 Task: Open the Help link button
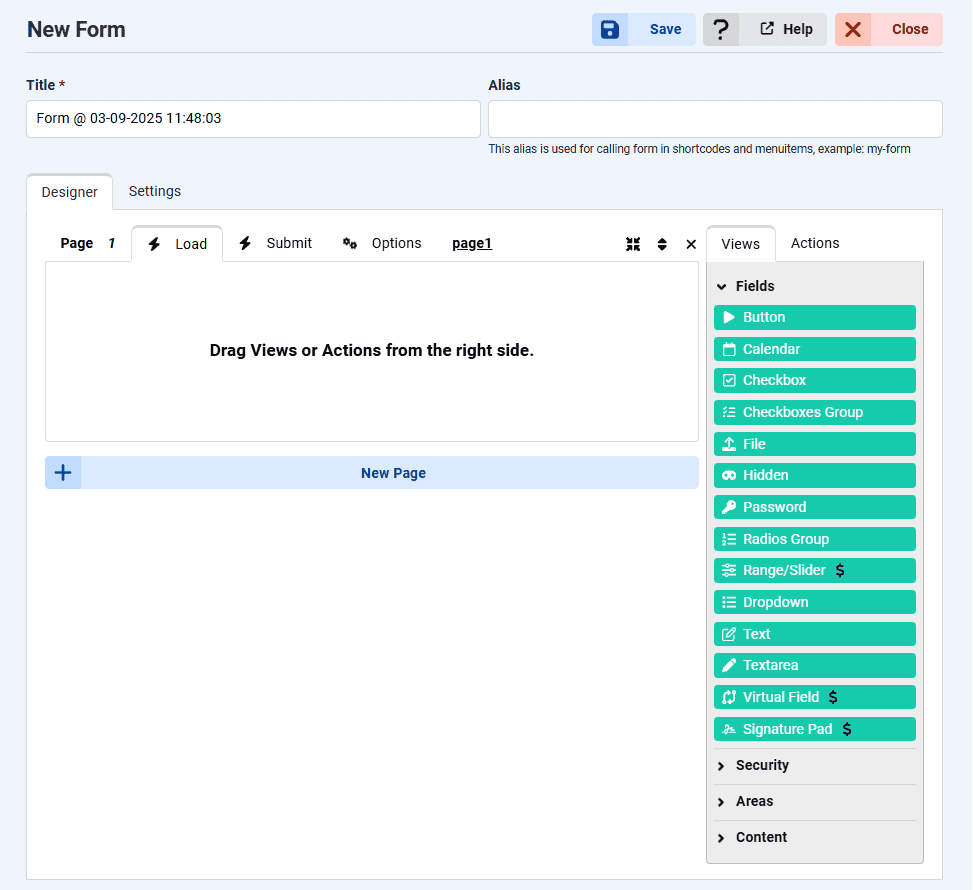point(786,30)
